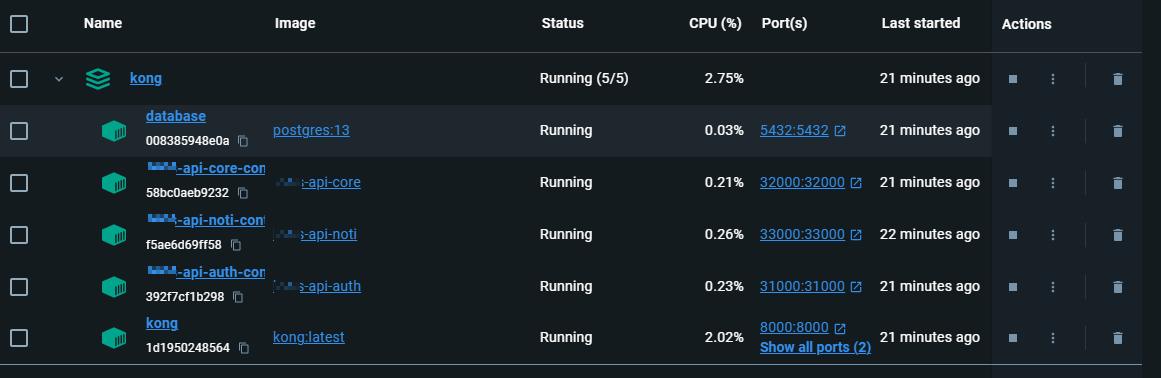Screen dimensions: 1161x378
Task: Open the three-dot menu for the kong:latest container
Action: pos(1053,338)
